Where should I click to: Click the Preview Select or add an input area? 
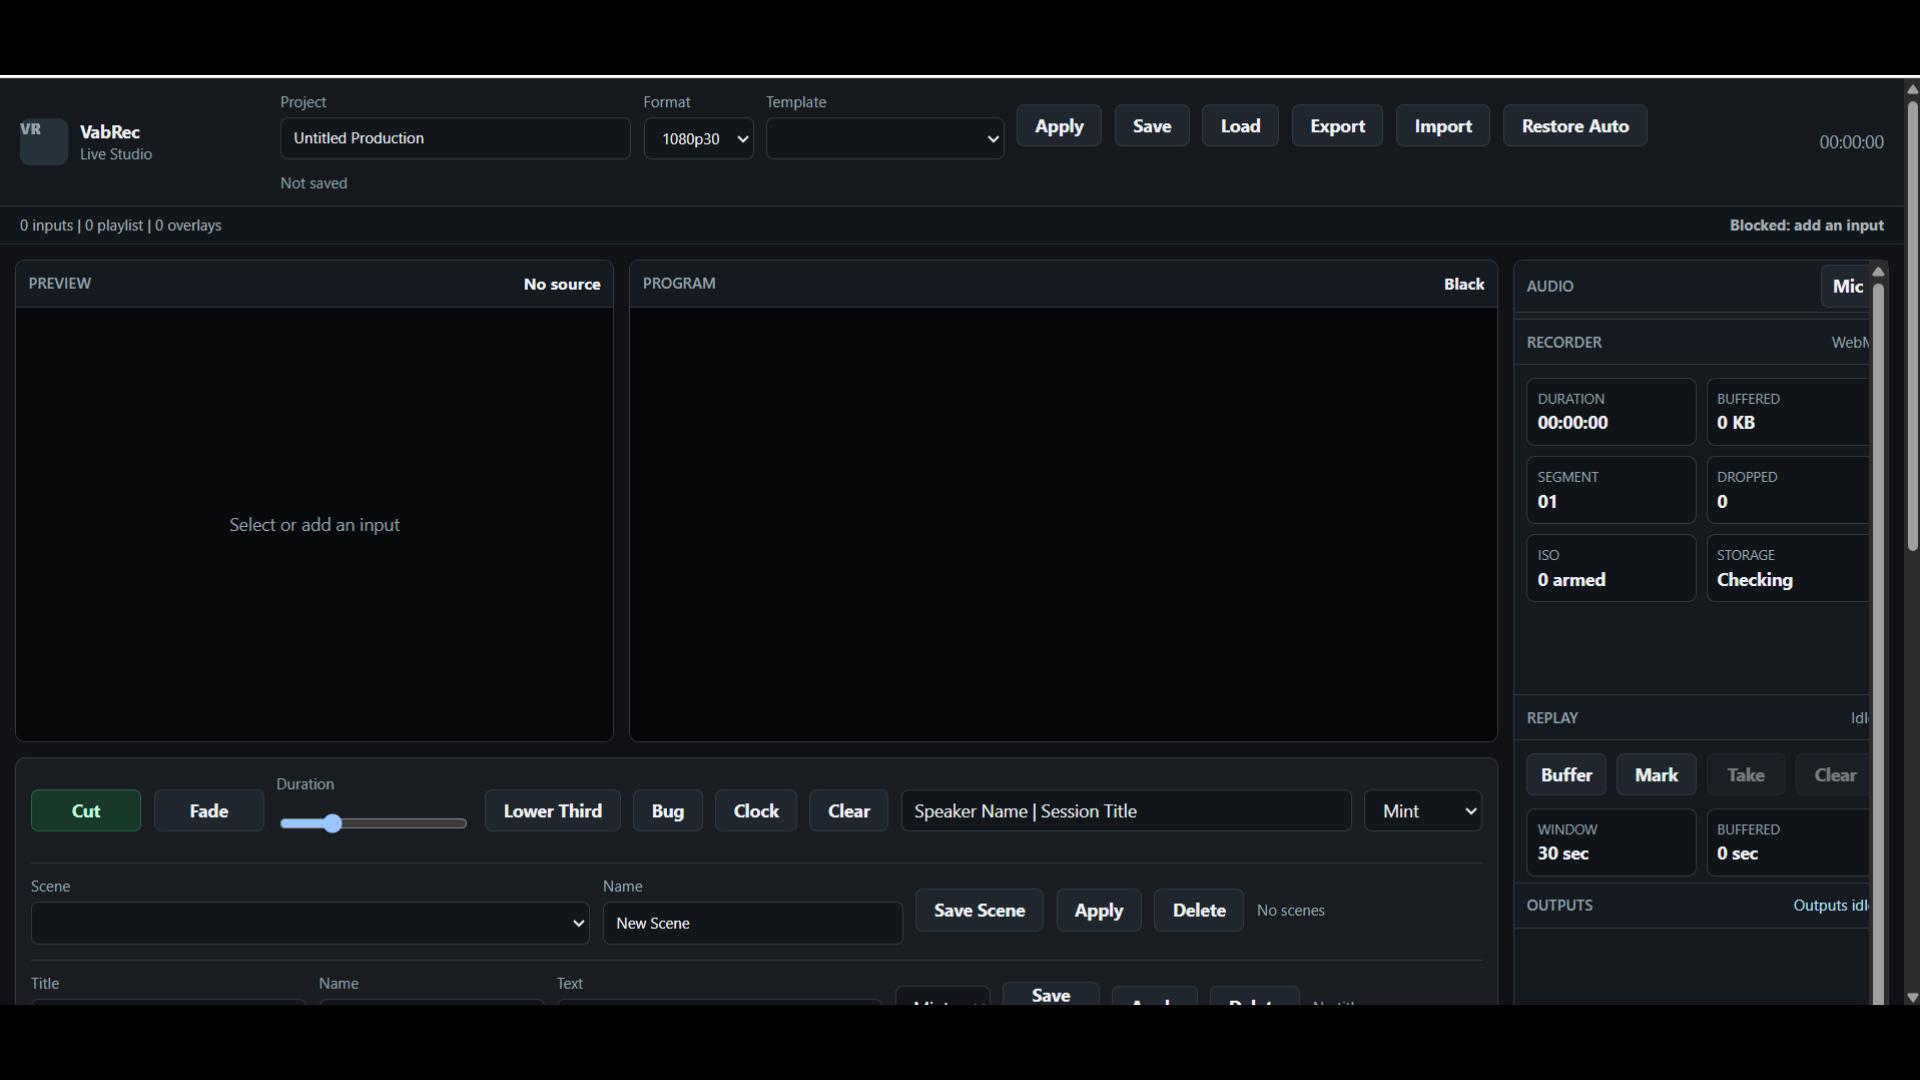click(314, 525)
